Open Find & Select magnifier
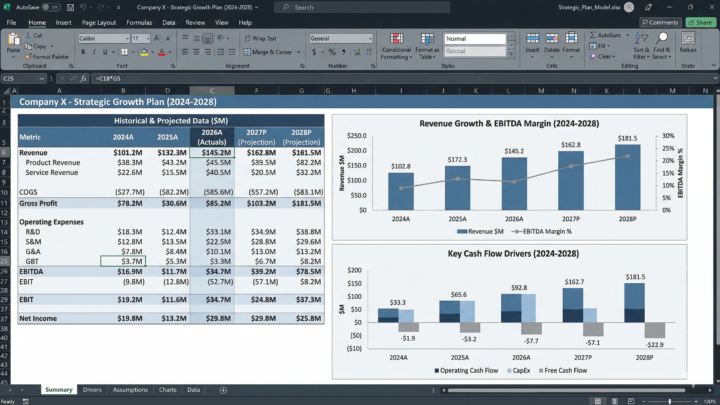Screen dimensions: 720x405 click(662, 39)
